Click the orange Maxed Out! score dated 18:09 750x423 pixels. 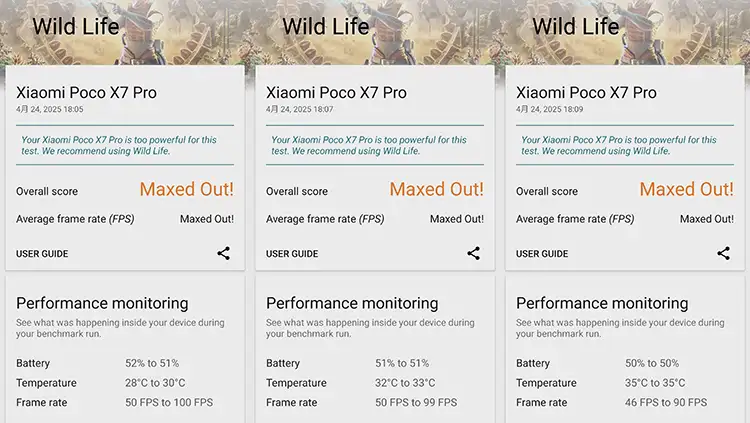click(x=686, y=189)
